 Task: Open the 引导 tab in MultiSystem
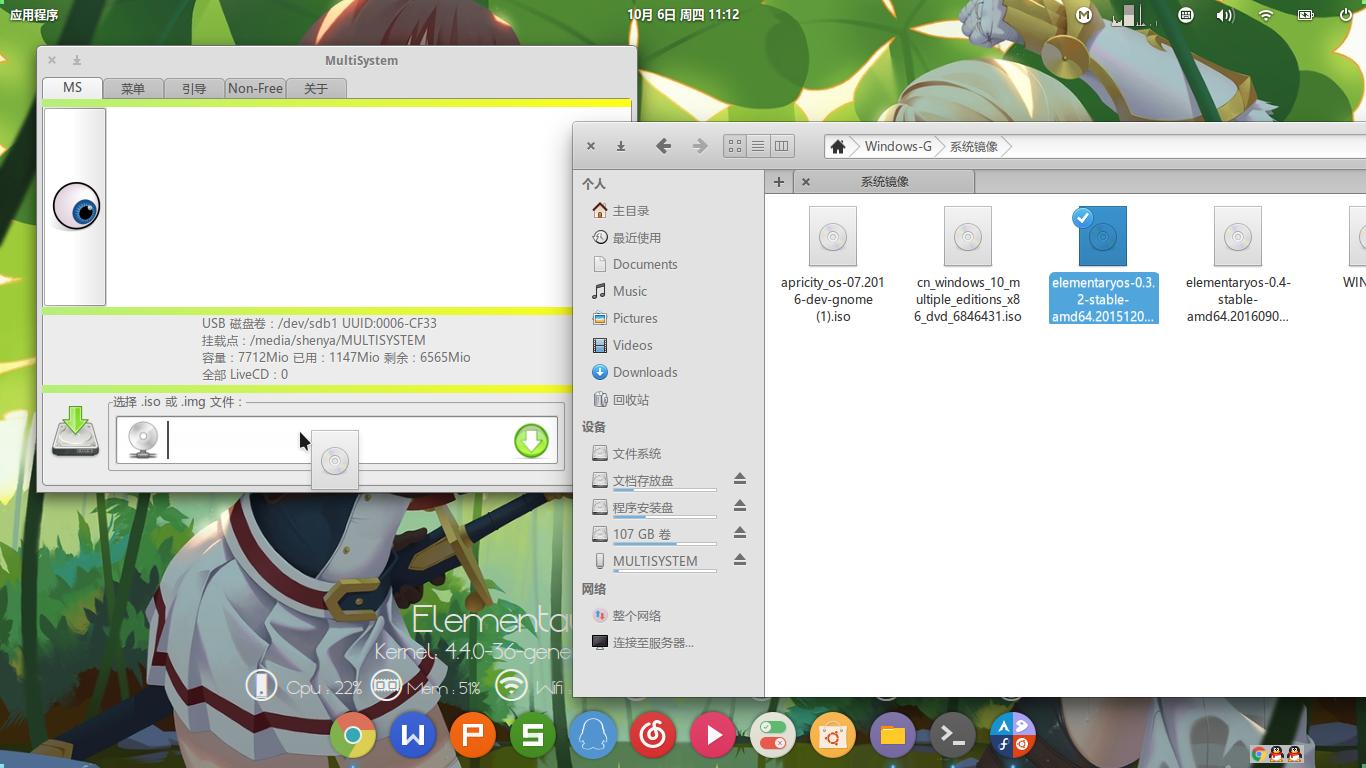point(194,89)
